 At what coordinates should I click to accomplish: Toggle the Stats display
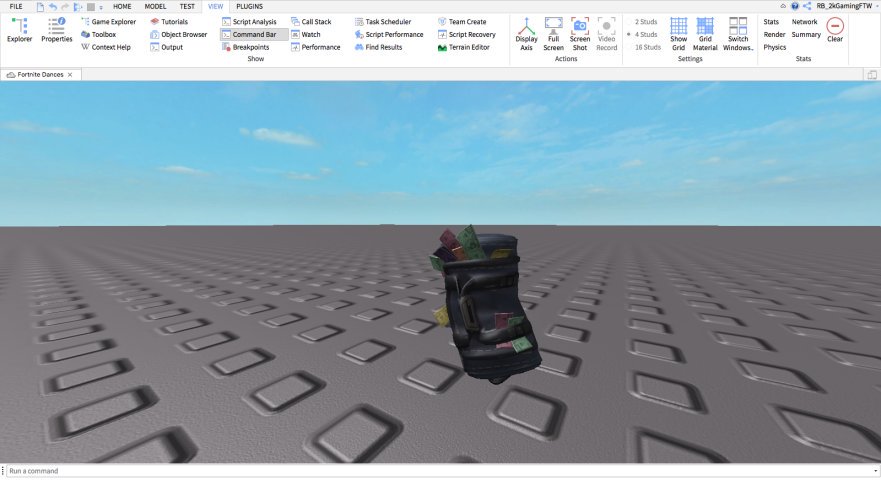pyautogui.click(x=771, y=21)
